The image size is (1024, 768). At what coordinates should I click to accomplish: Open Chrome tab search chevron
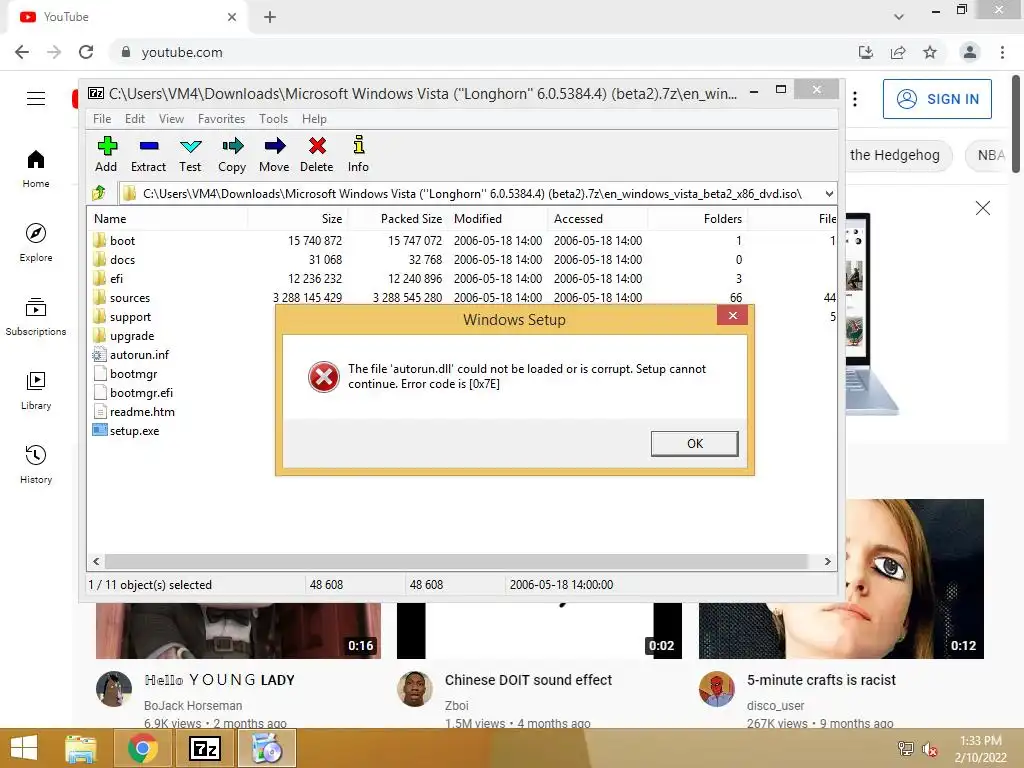pos(899,17)
